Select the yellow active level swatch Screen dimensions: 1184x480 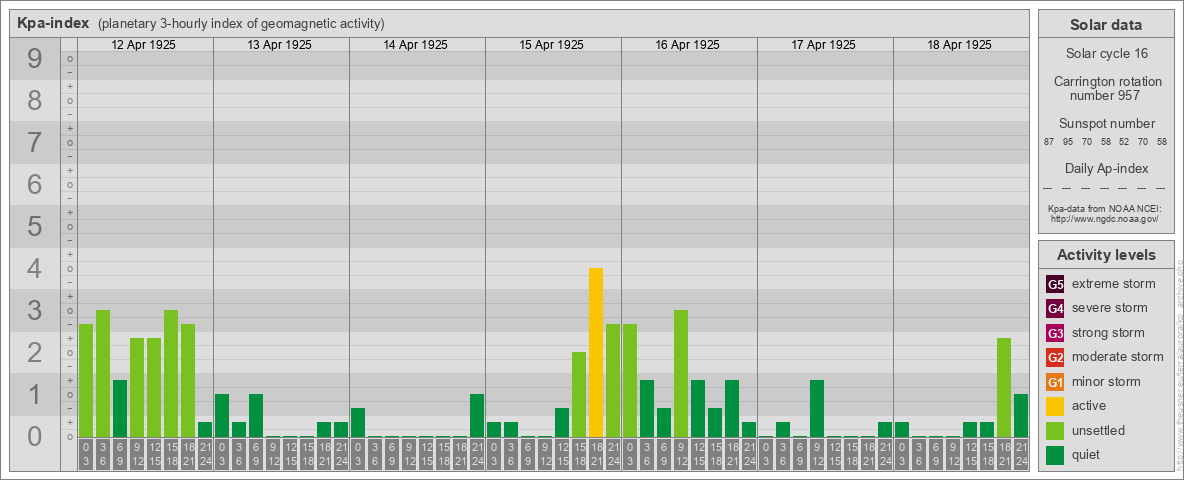point(1055,406)
